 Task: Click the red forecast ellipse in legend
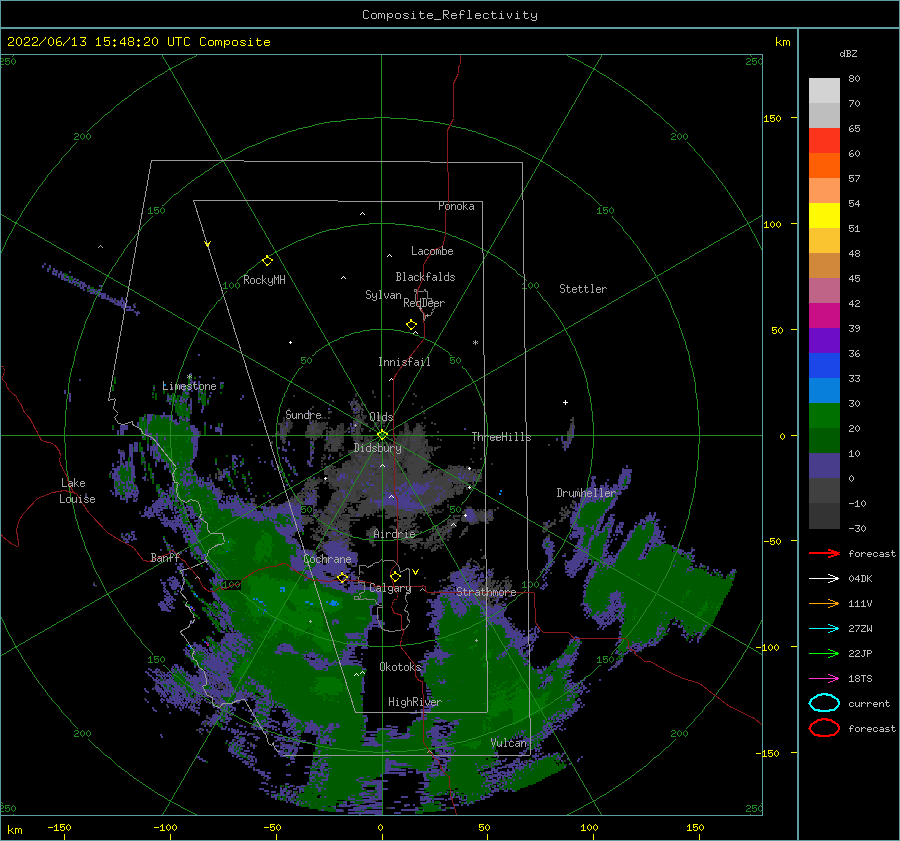[824, 728]
